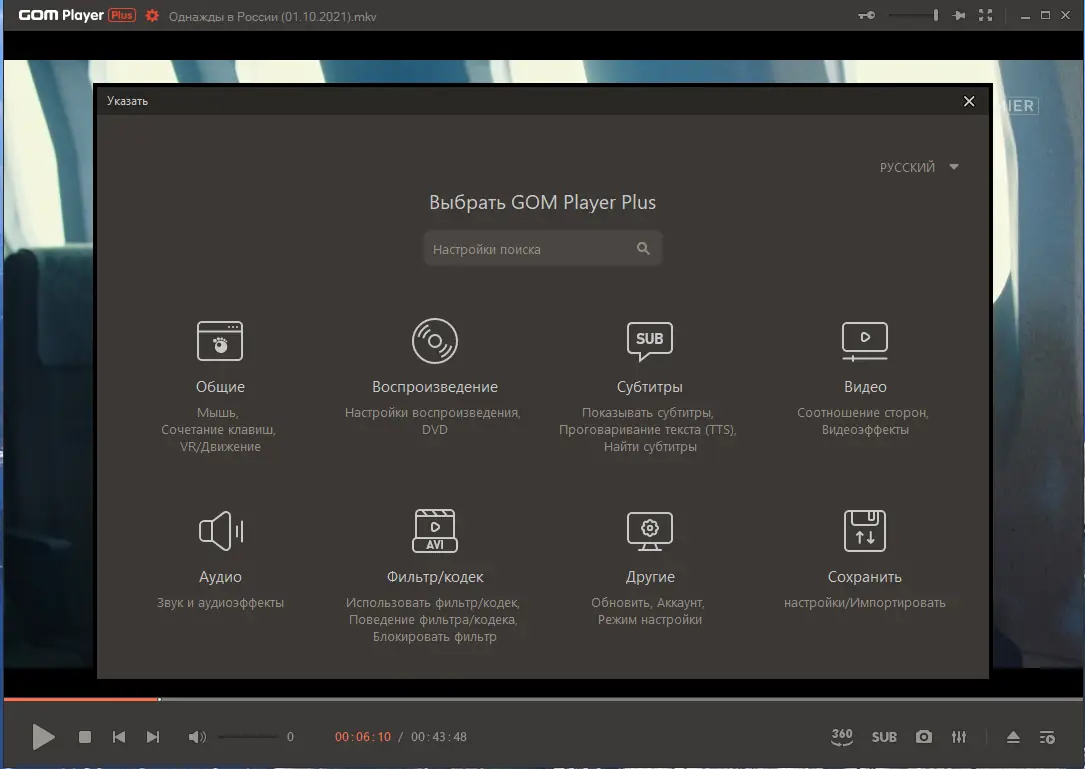
Task: Click total duration 00:43:48
Action: (x=439, y=737)
